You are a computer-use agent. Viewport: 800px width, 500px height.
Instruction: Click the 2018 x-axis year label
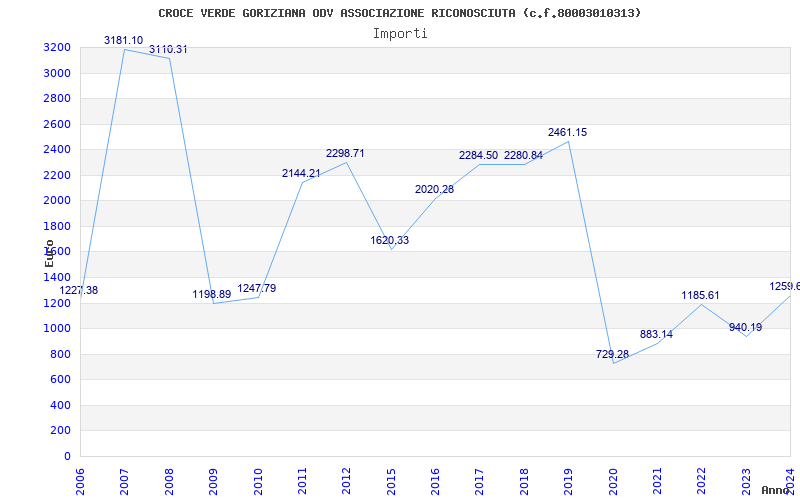(x=524, y=481)
